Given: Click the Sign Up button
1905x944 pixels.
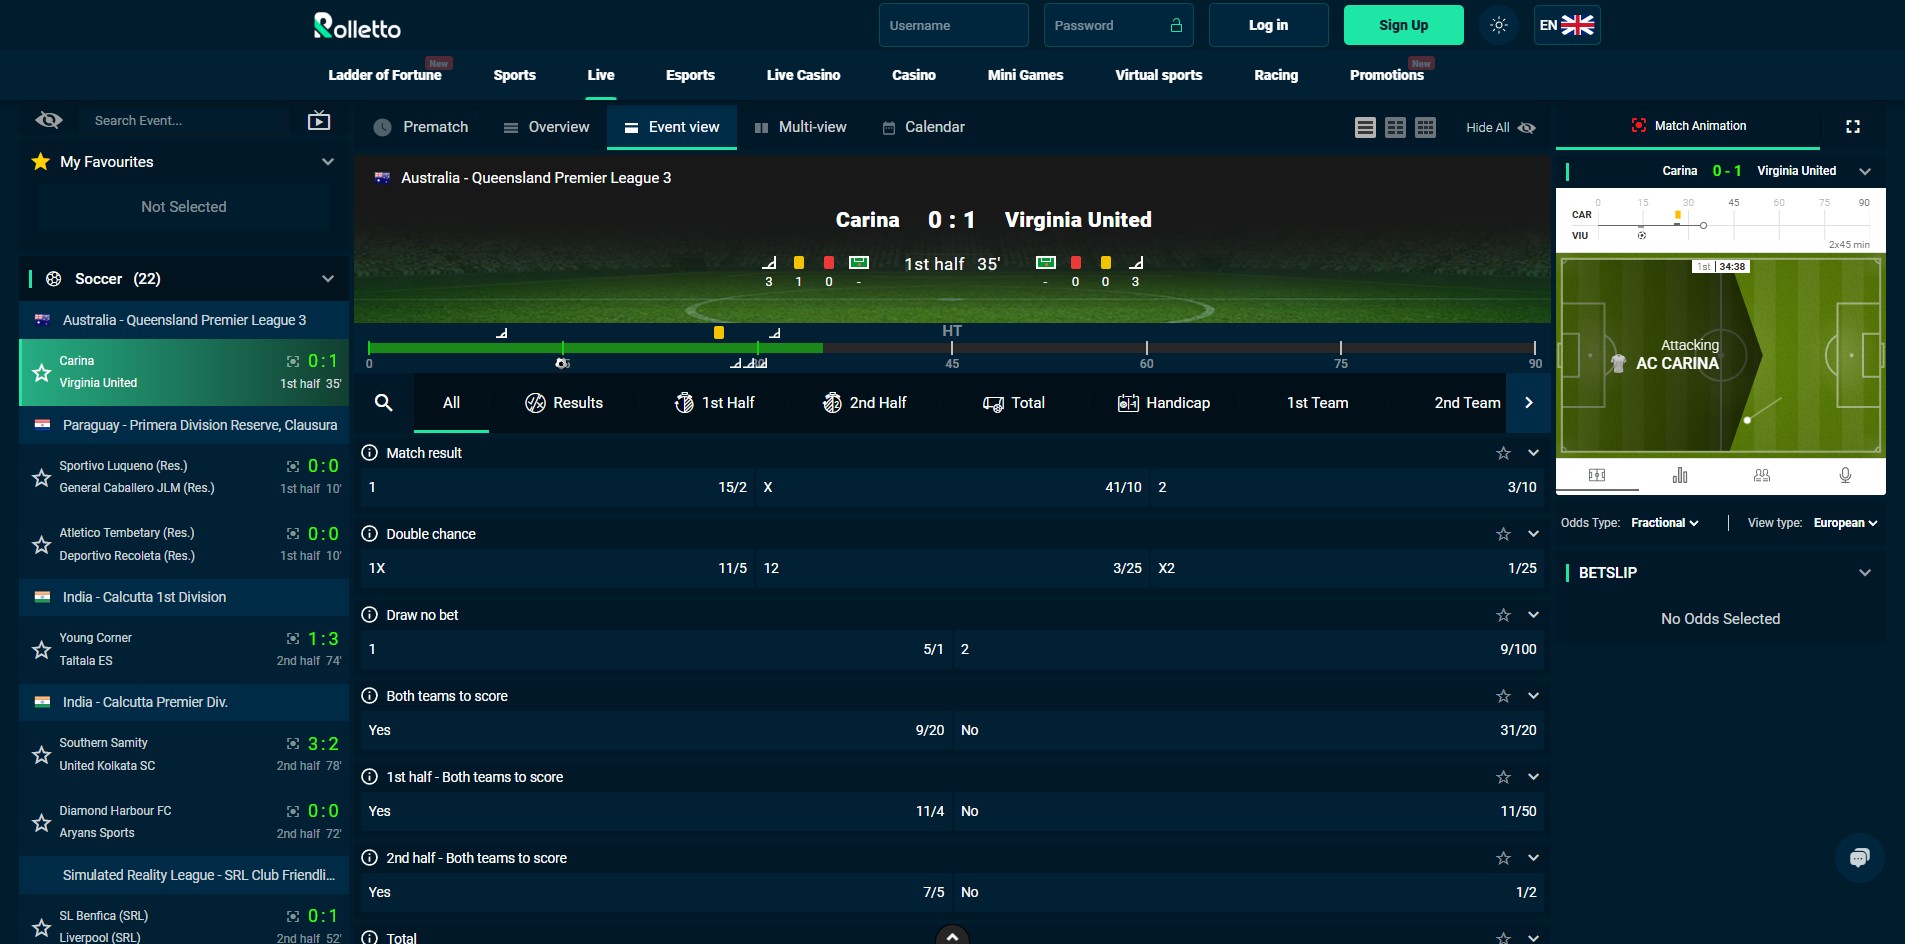Looking at the screenshot, I should [x=1402, y=25].
